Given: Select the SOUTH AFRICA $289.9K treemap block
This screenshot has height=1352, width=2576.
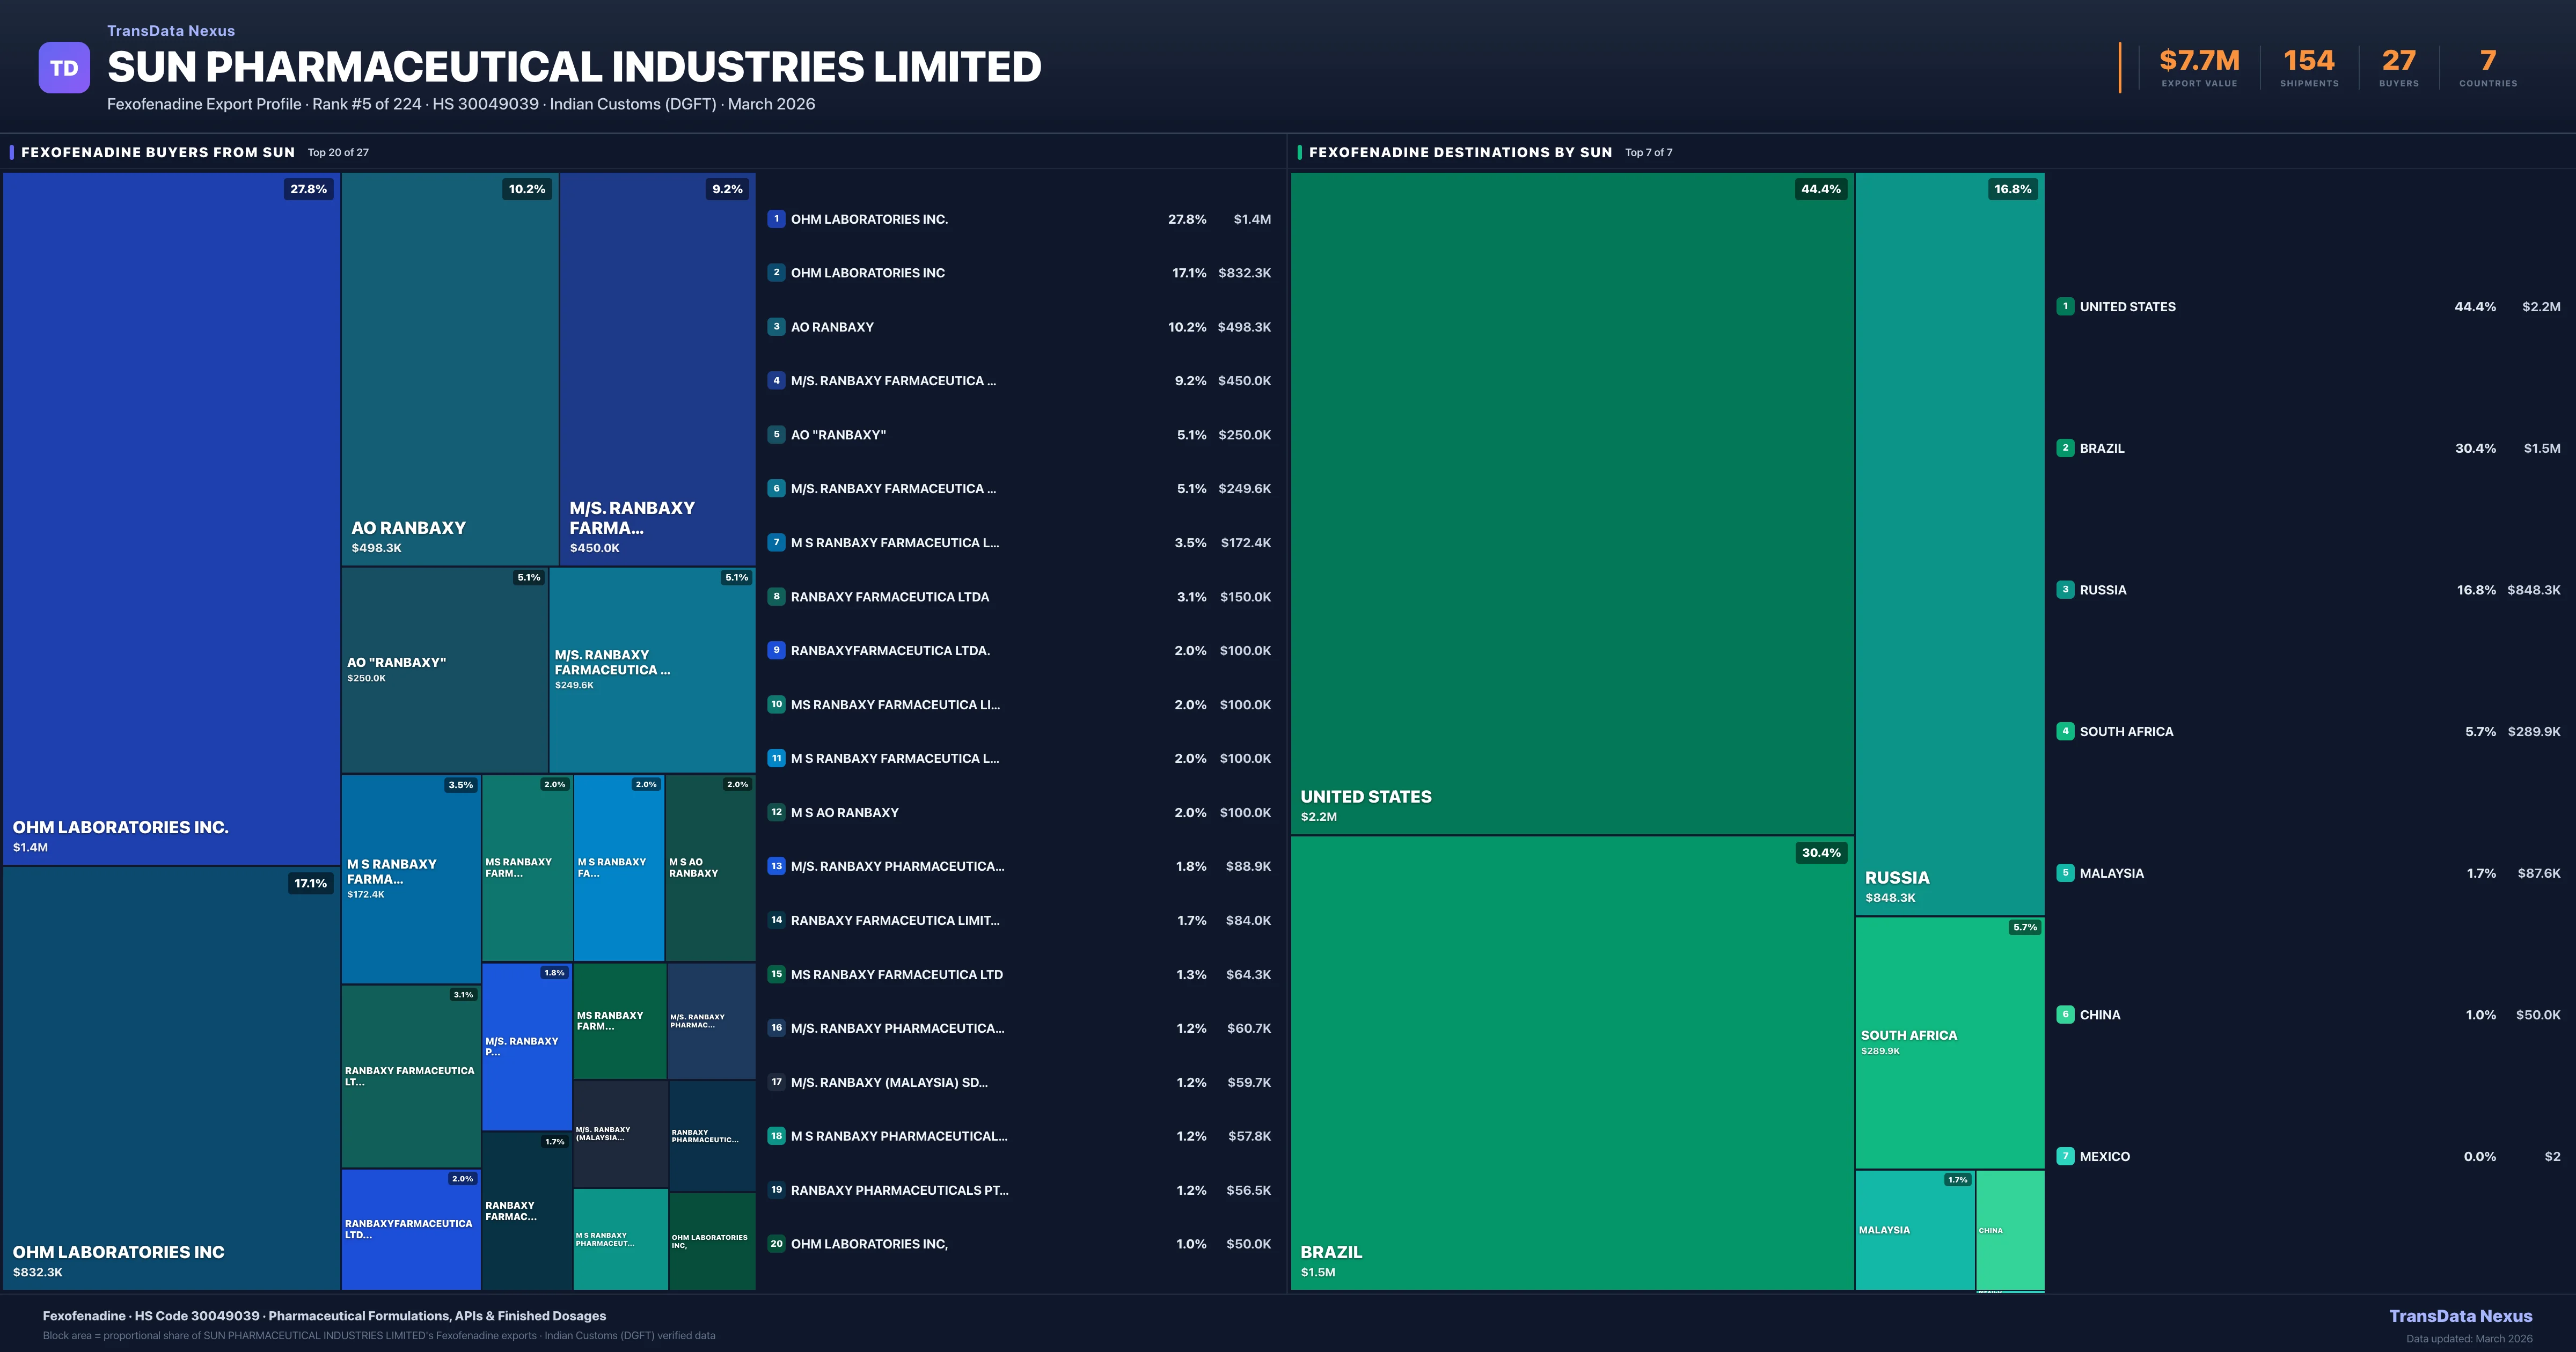Looking at the screenshot, I should click(1949, 1042).
